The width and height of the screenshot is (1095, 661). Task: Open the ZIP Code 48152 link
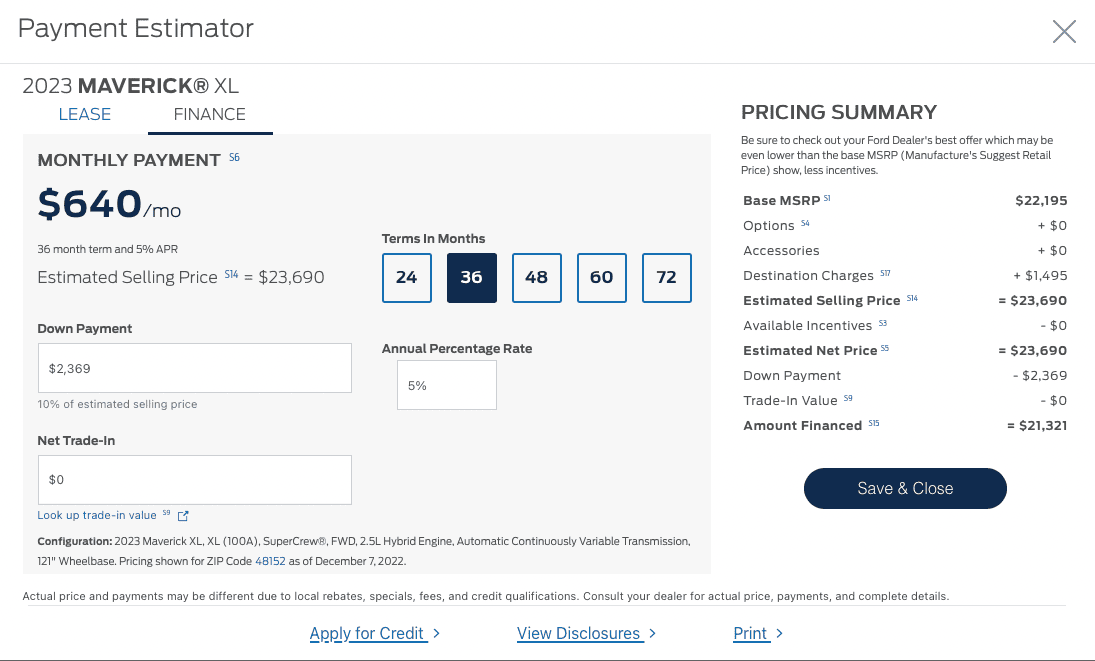[270, 561]
